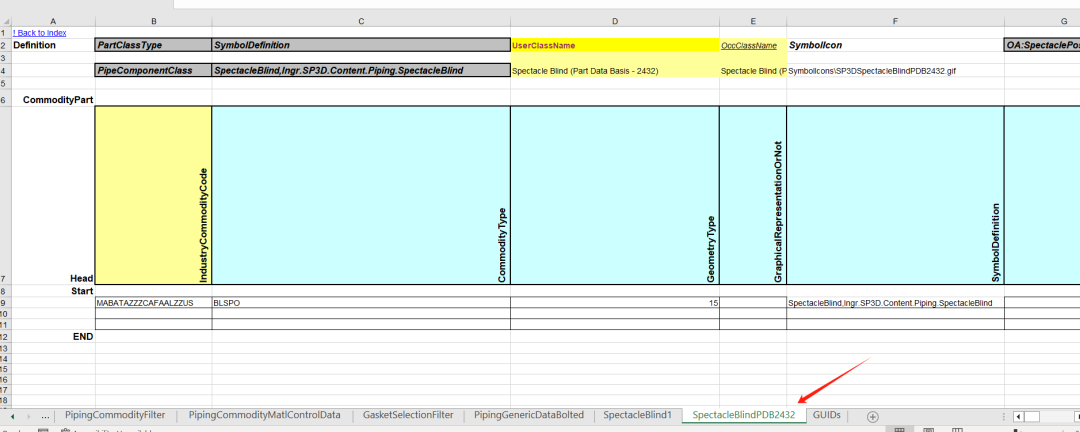Click the GeometryType rotated header cell
The width and height of the screenshot is (1080, 432).
[614, 196]
